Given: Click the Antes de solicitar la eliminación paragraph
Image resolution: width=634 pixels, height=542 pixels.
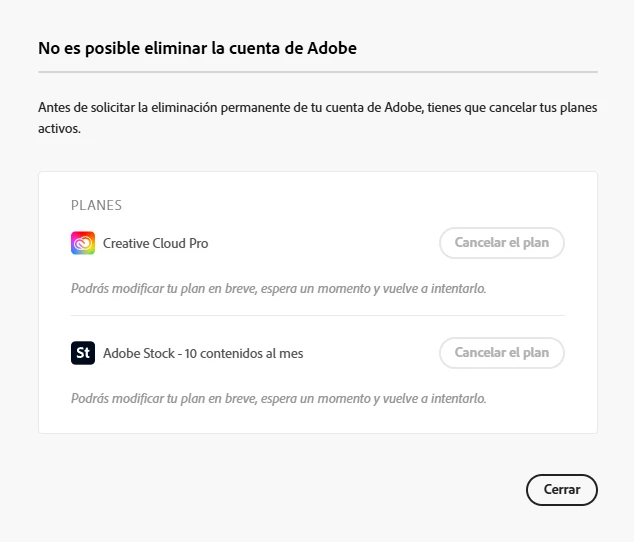Looking at the screenshot, I should tap(317, 118).
